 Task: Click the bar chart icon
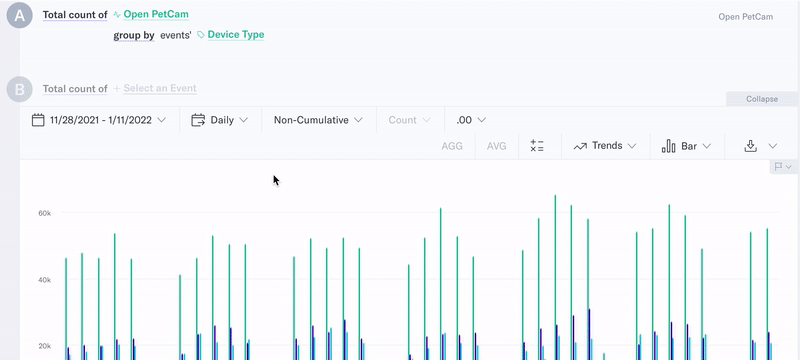(x=668, y=146)
